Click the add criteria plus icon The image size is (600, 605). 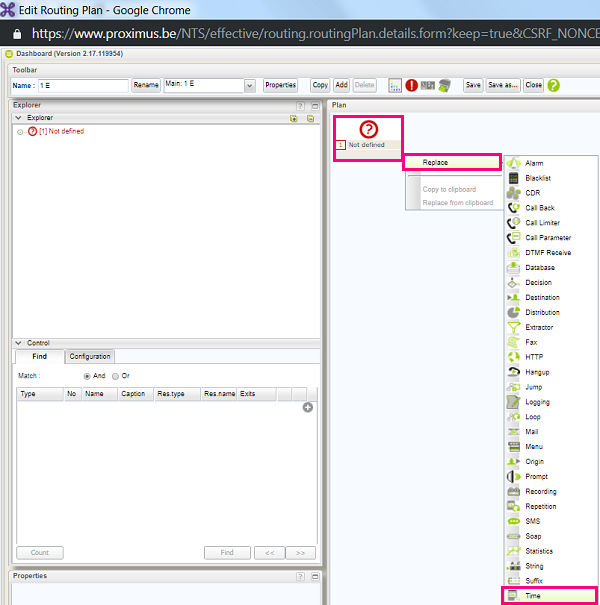[x=308, y=407]
